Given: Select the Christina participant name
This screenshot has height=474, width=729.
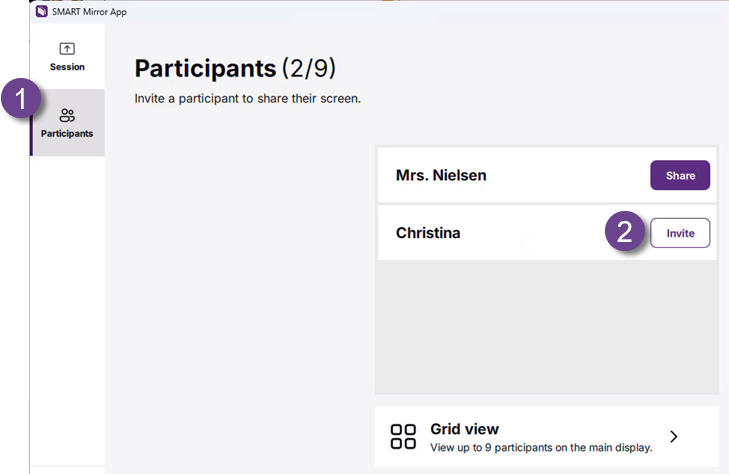Looking at the screenshot, I should pos(428,233).
